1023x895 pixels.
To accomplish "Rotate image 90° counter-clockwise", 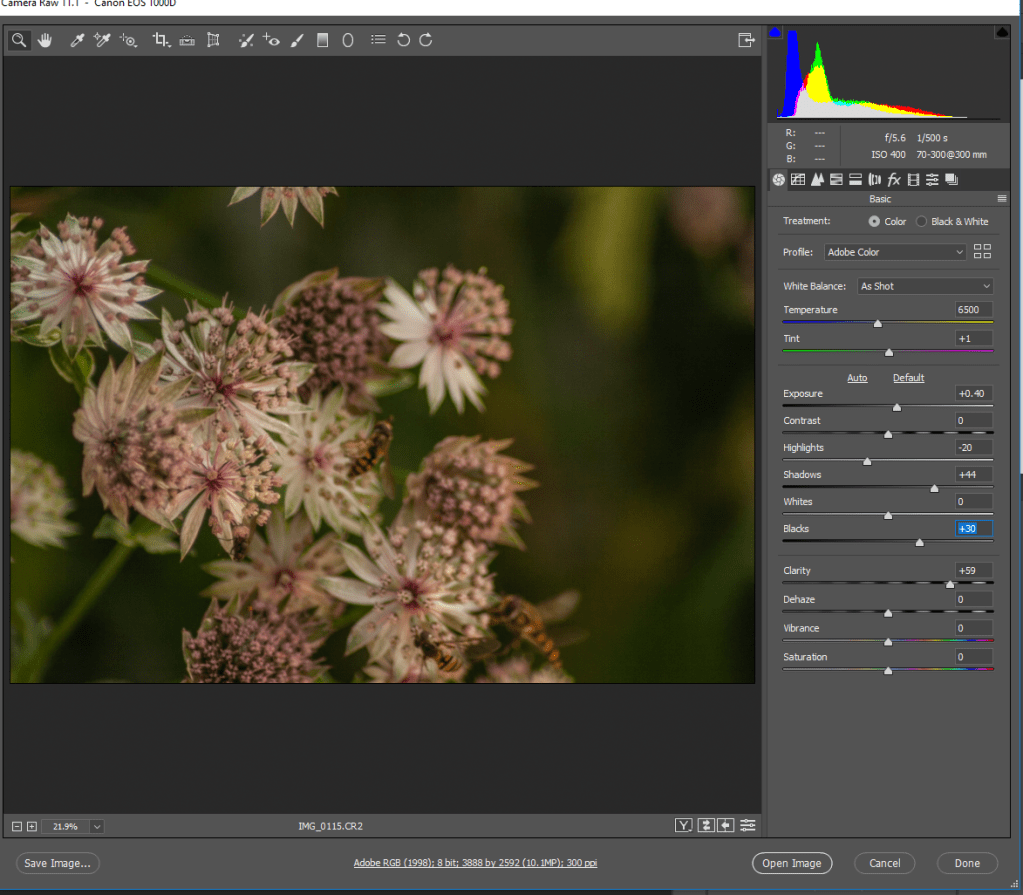I will tap(403, 40).
